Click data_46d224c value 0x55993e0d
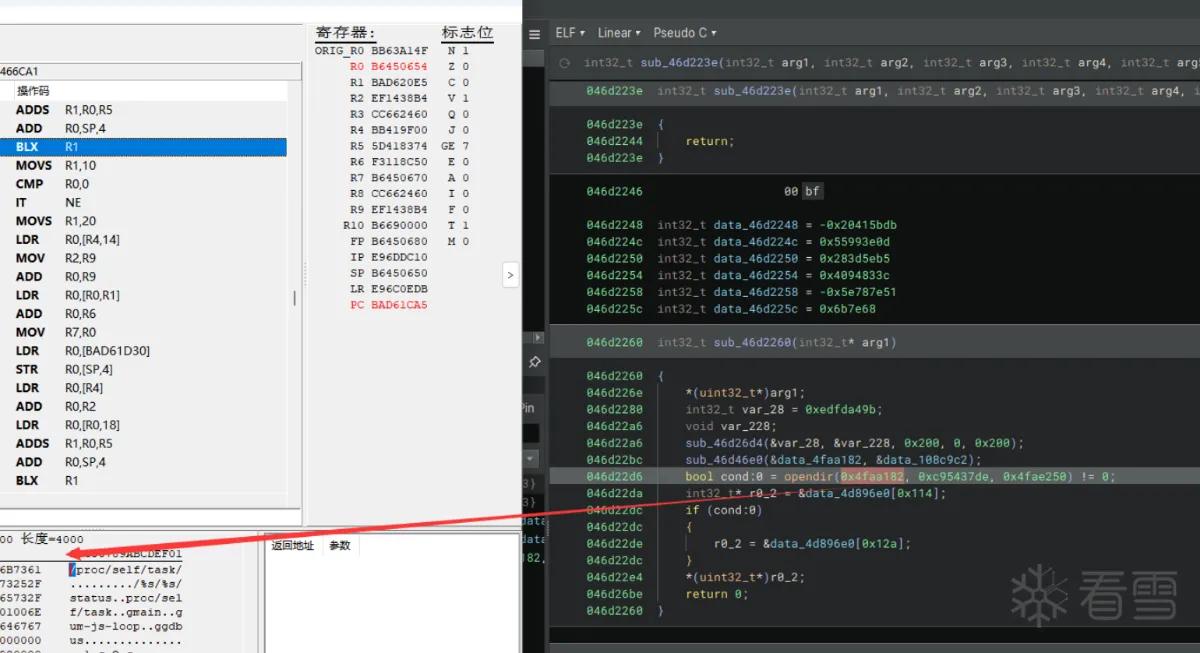Image resolution: width=1200 pixels, height=653 pixels. [855, 242]
